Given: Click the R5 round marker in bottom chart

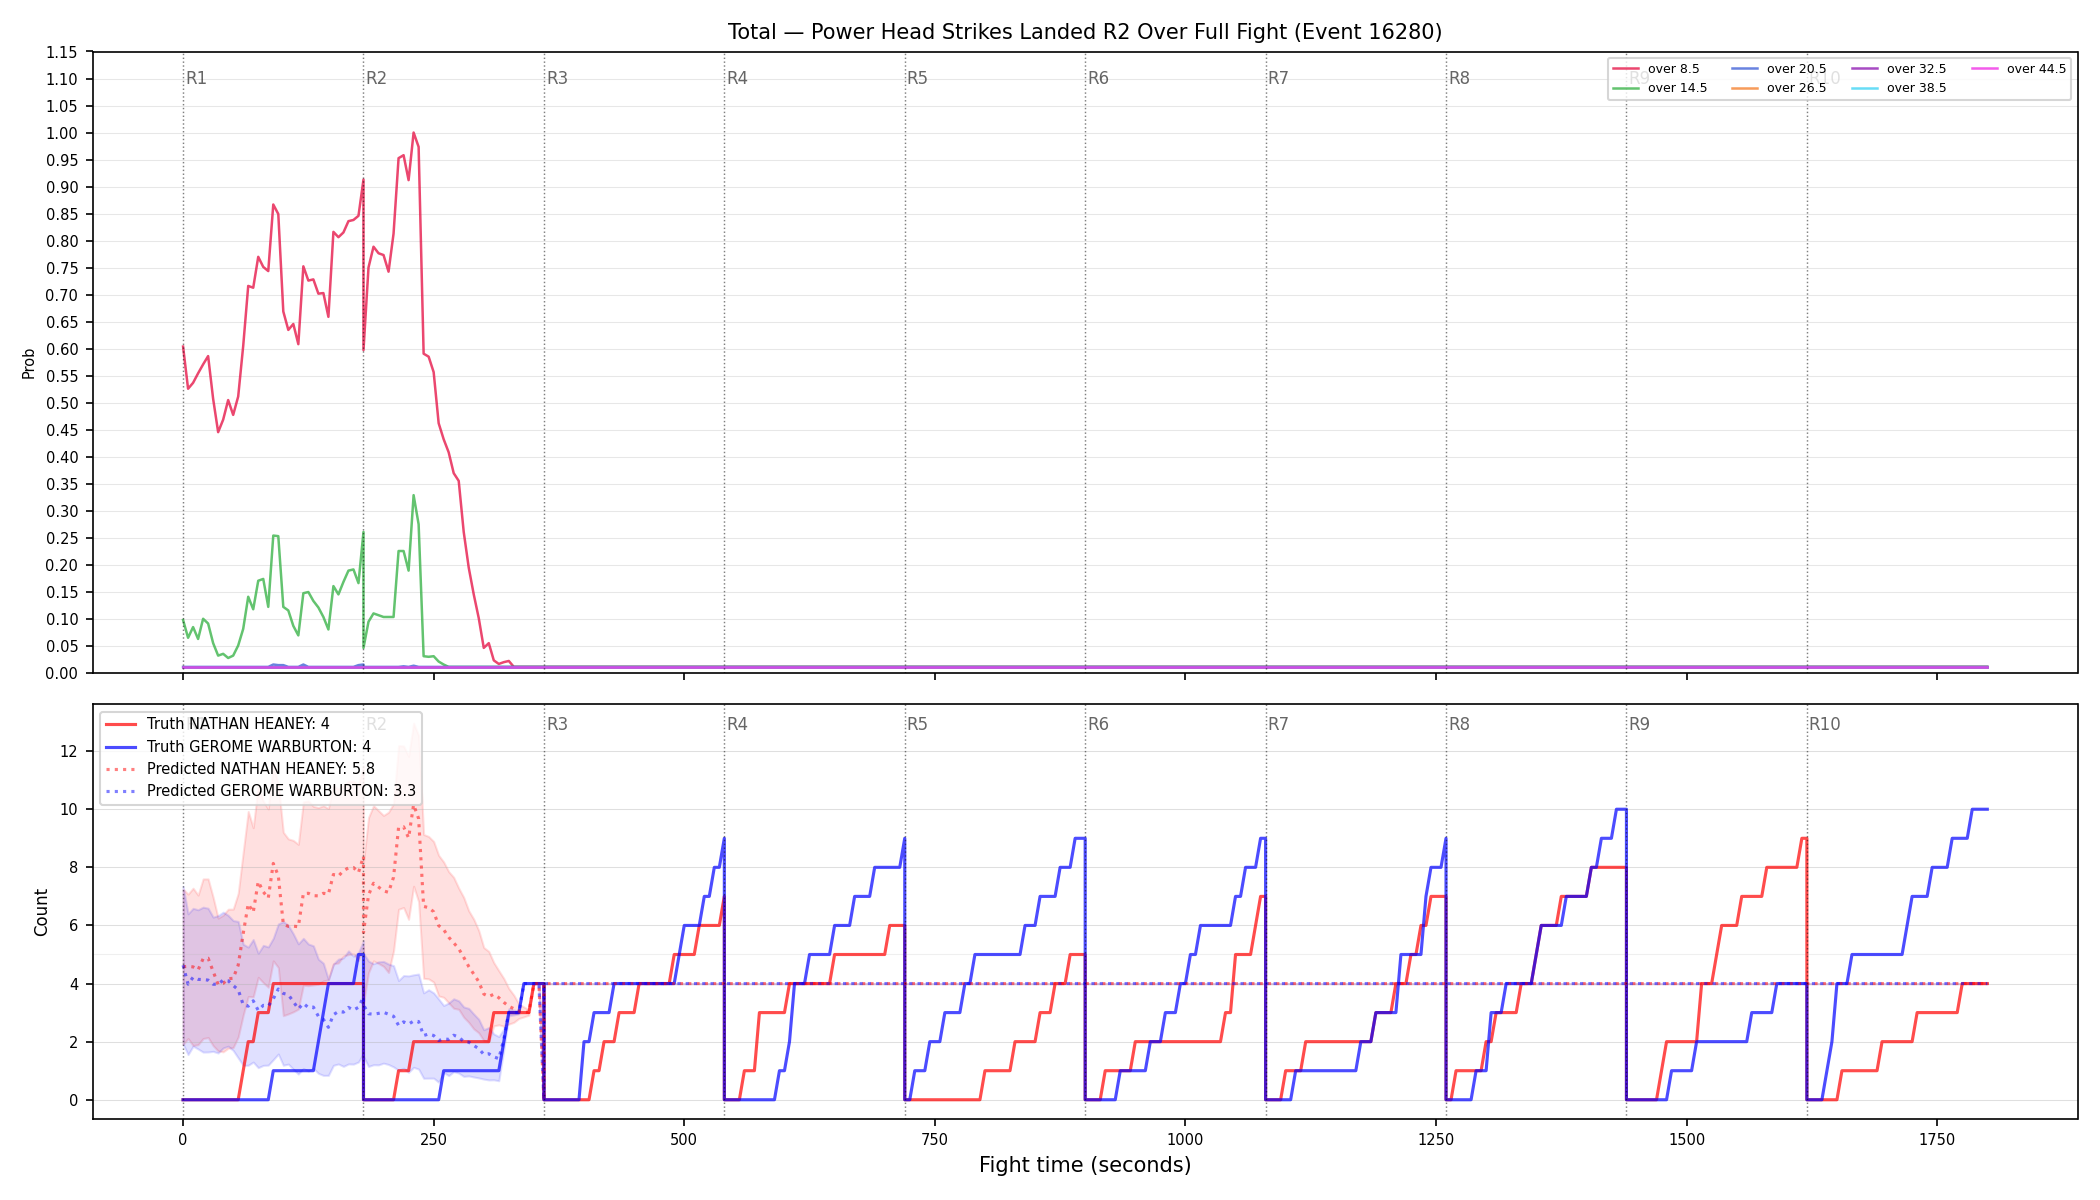Looking at the screenshot, I should 917,724.
